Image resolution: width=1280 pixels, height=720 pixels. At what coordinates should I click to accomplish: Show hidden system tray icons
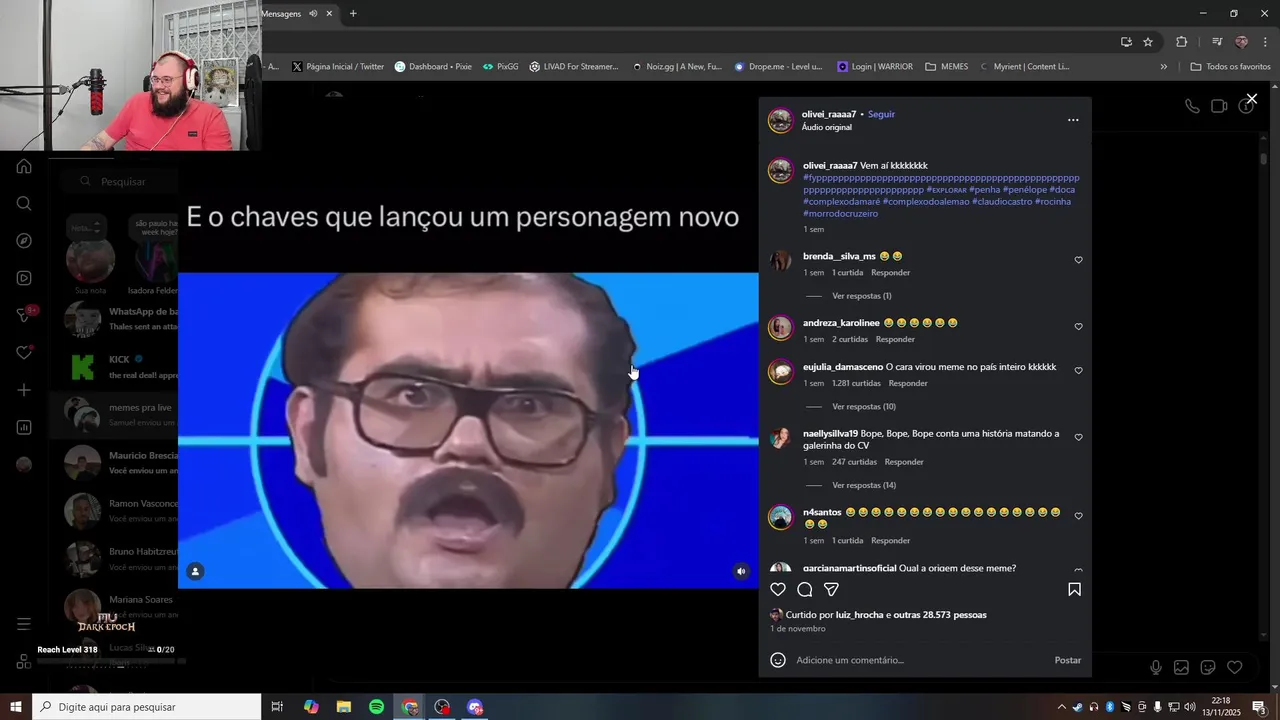click(x=1063, y=707)
